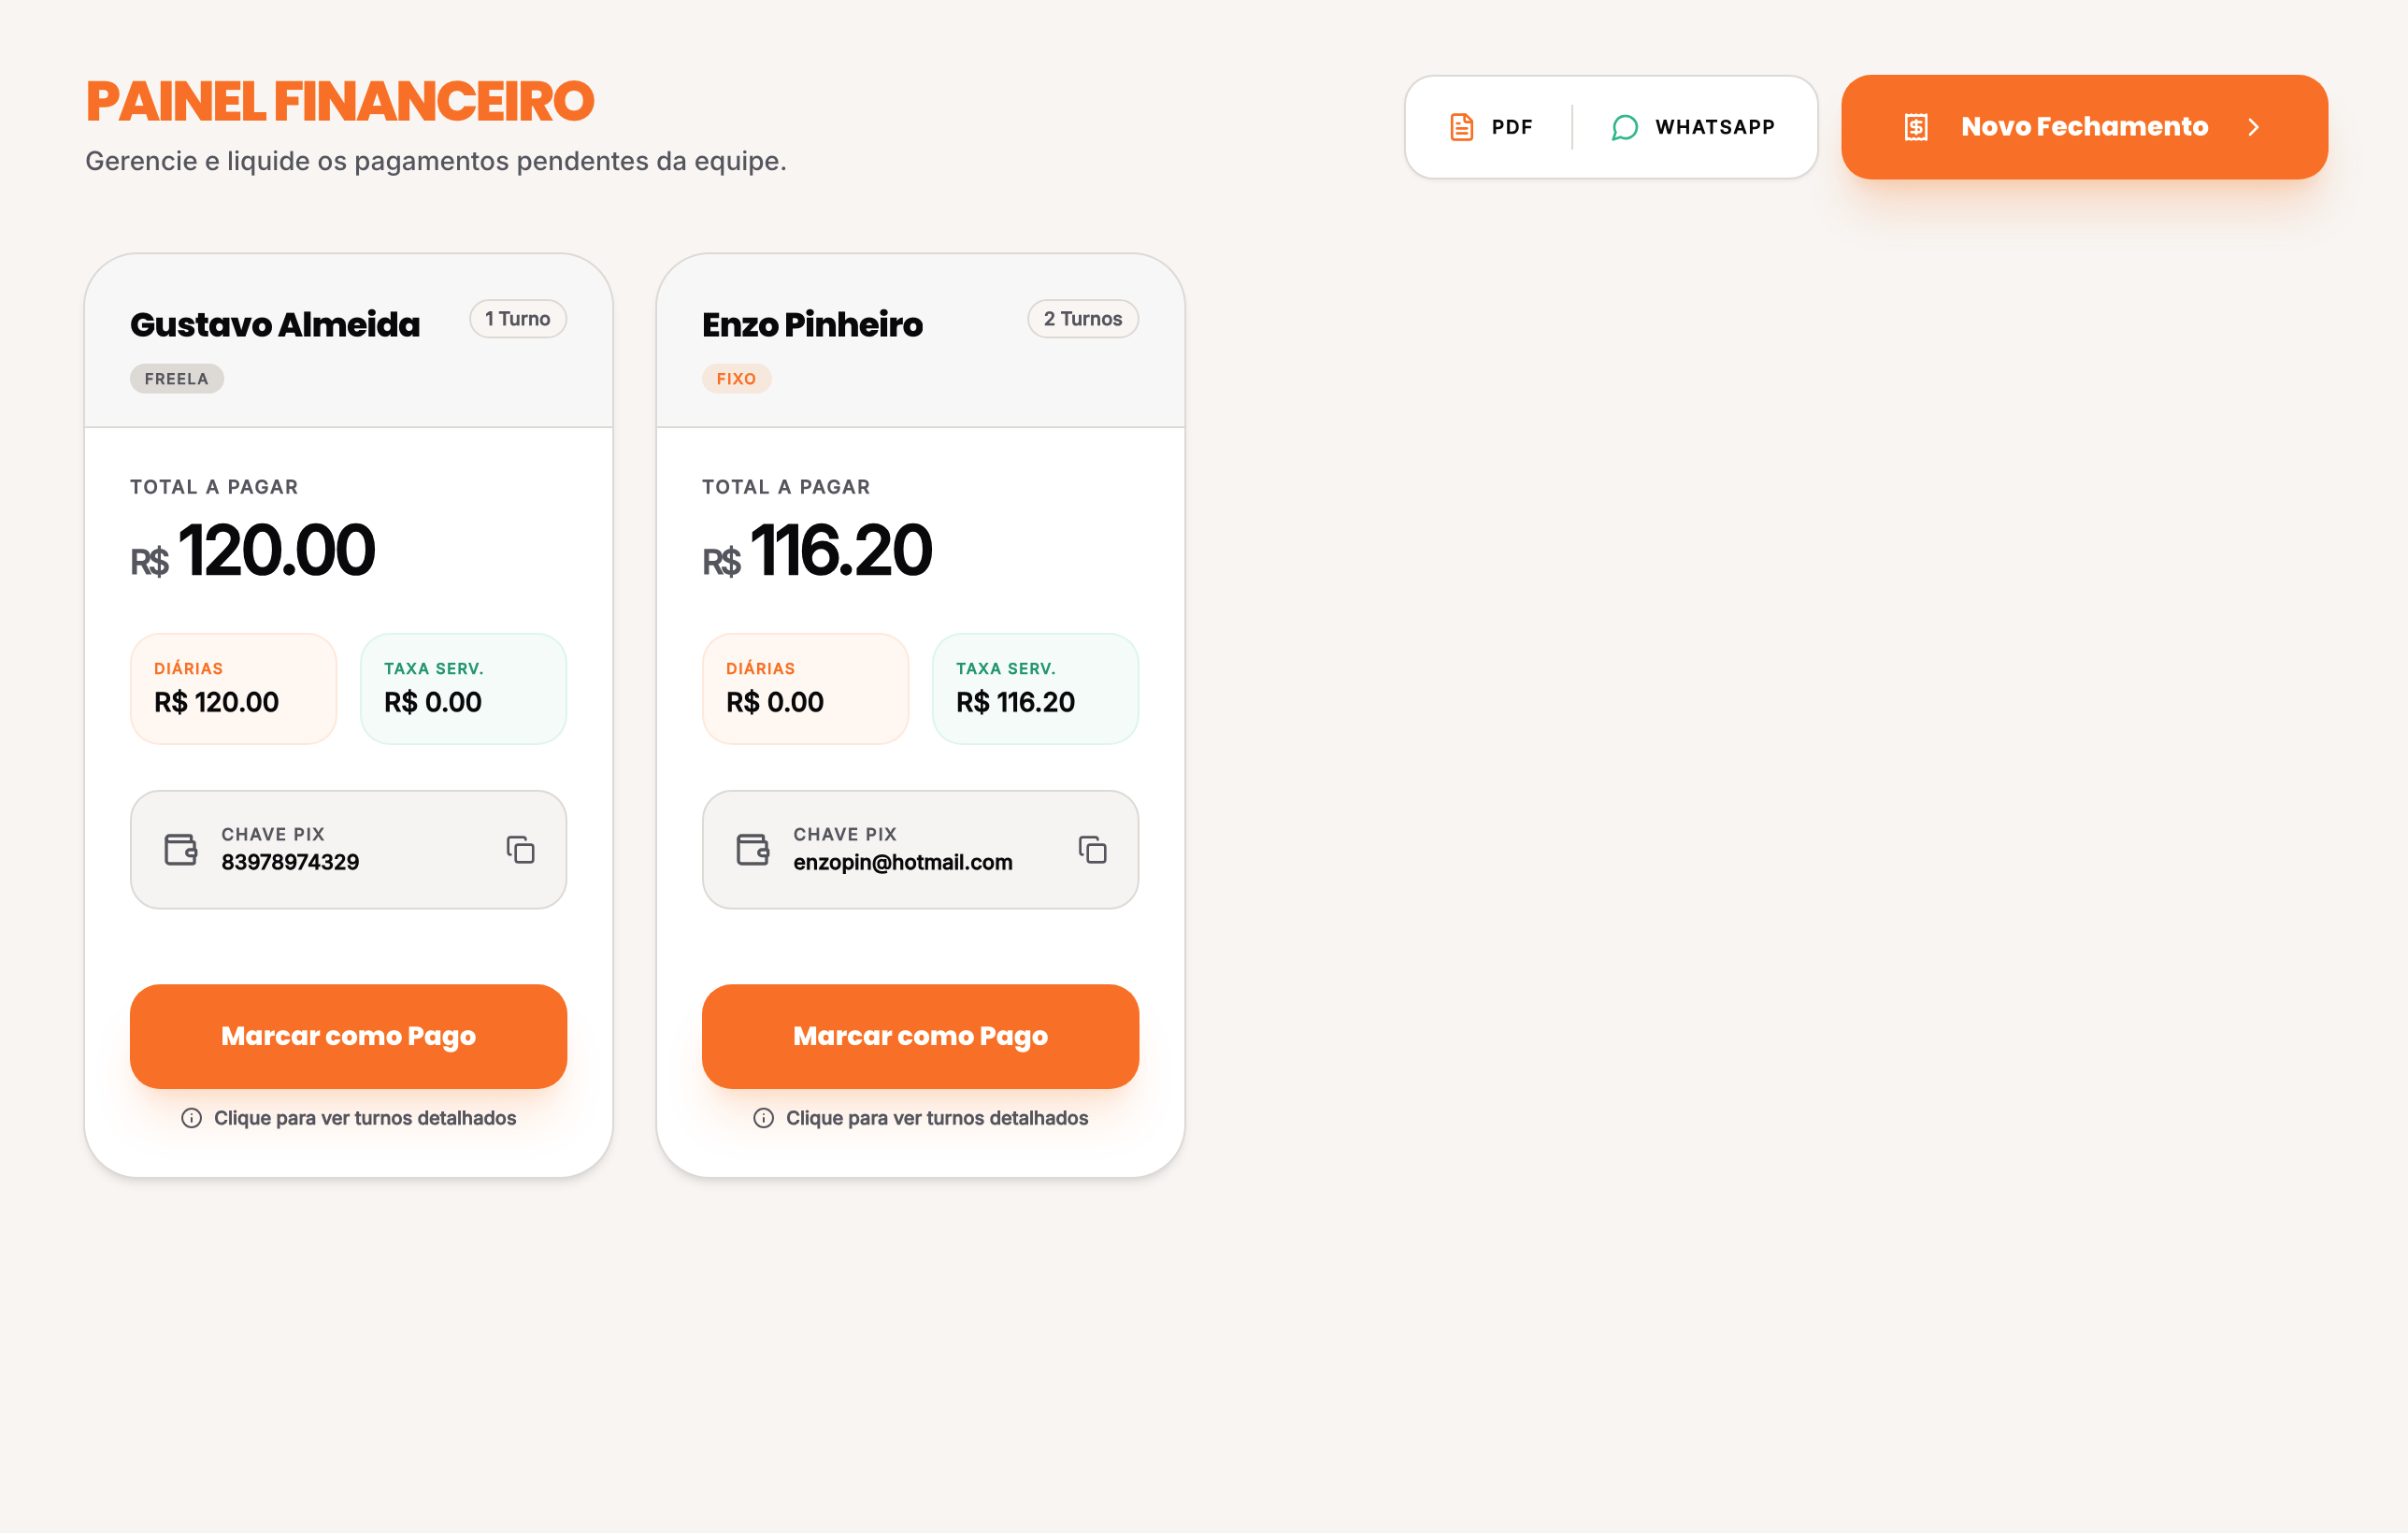Click the PDF export icon
This screenshot has width=2408, height=1533.
tap(1460, 126)
